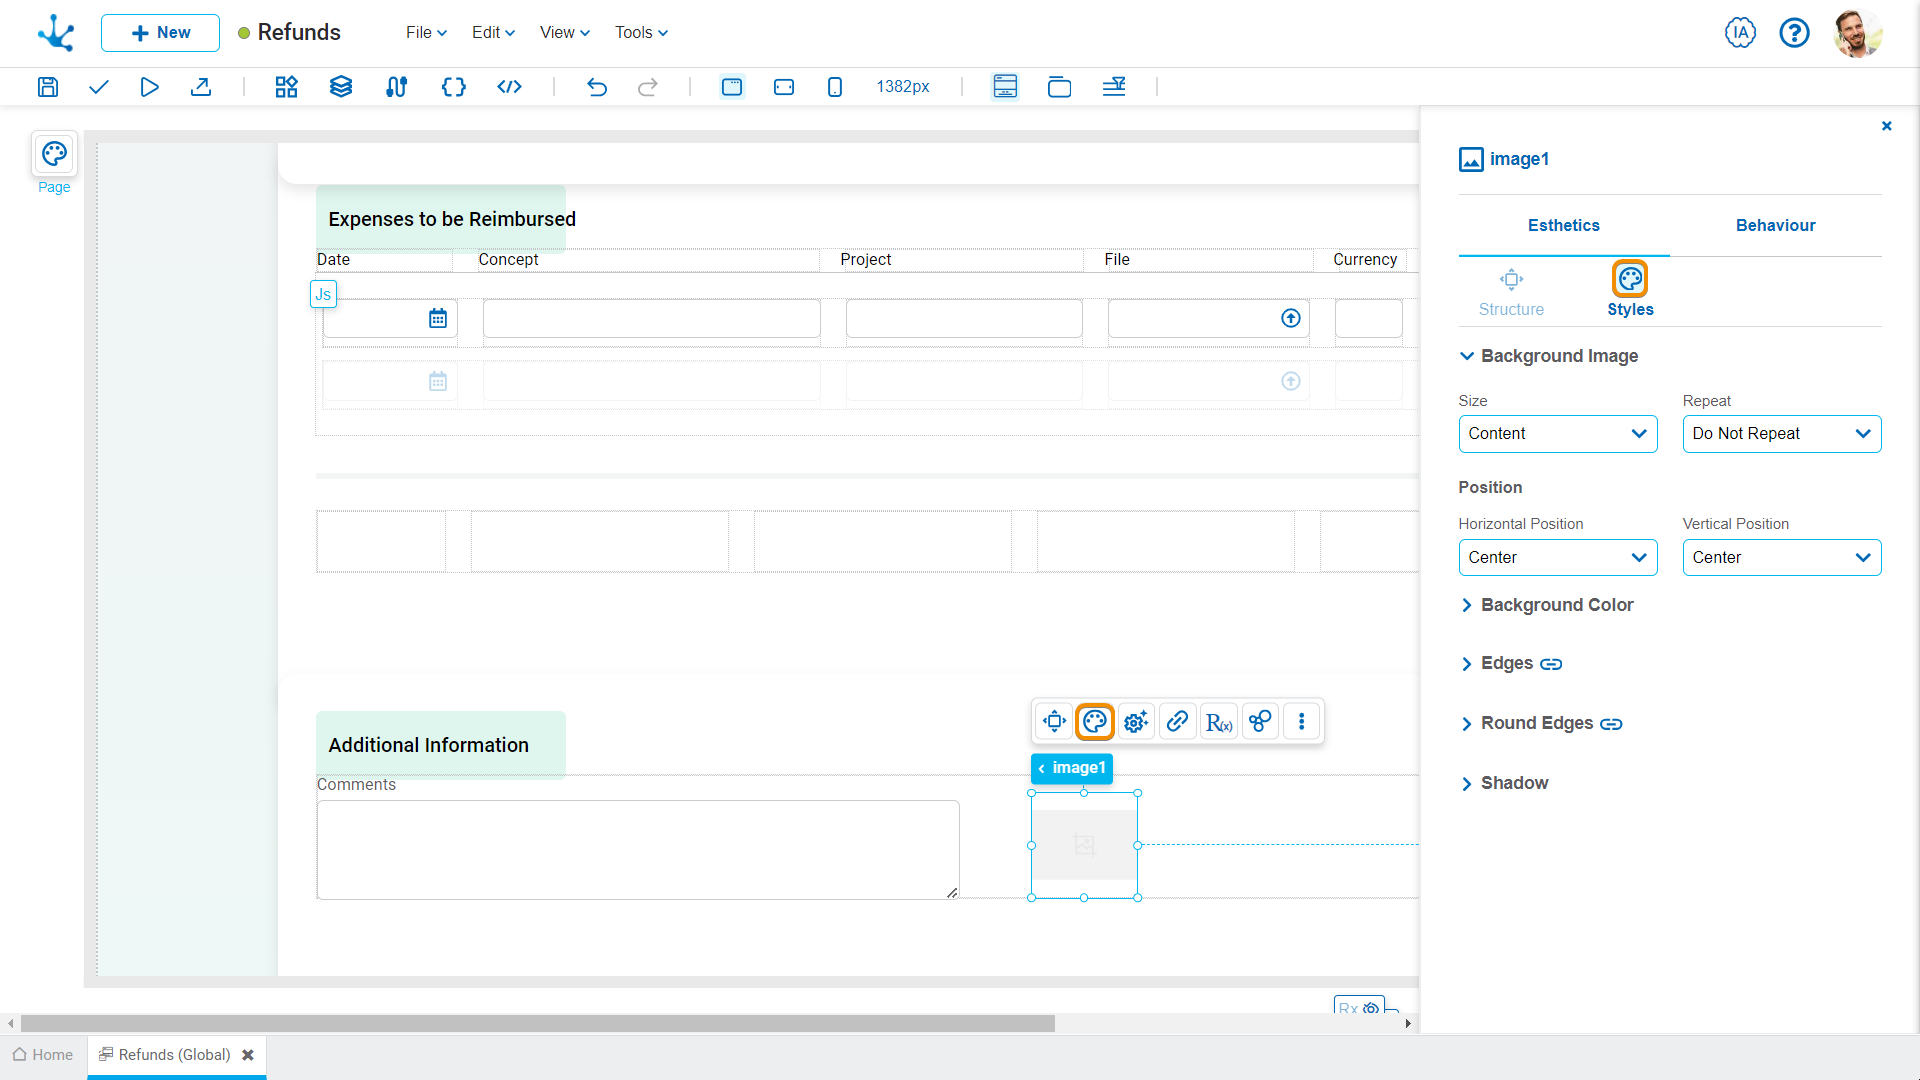This screenshot has height=1080, width=1920.
Task: Open the Horizontal Position dropdown
Action: pos(1557,556)
